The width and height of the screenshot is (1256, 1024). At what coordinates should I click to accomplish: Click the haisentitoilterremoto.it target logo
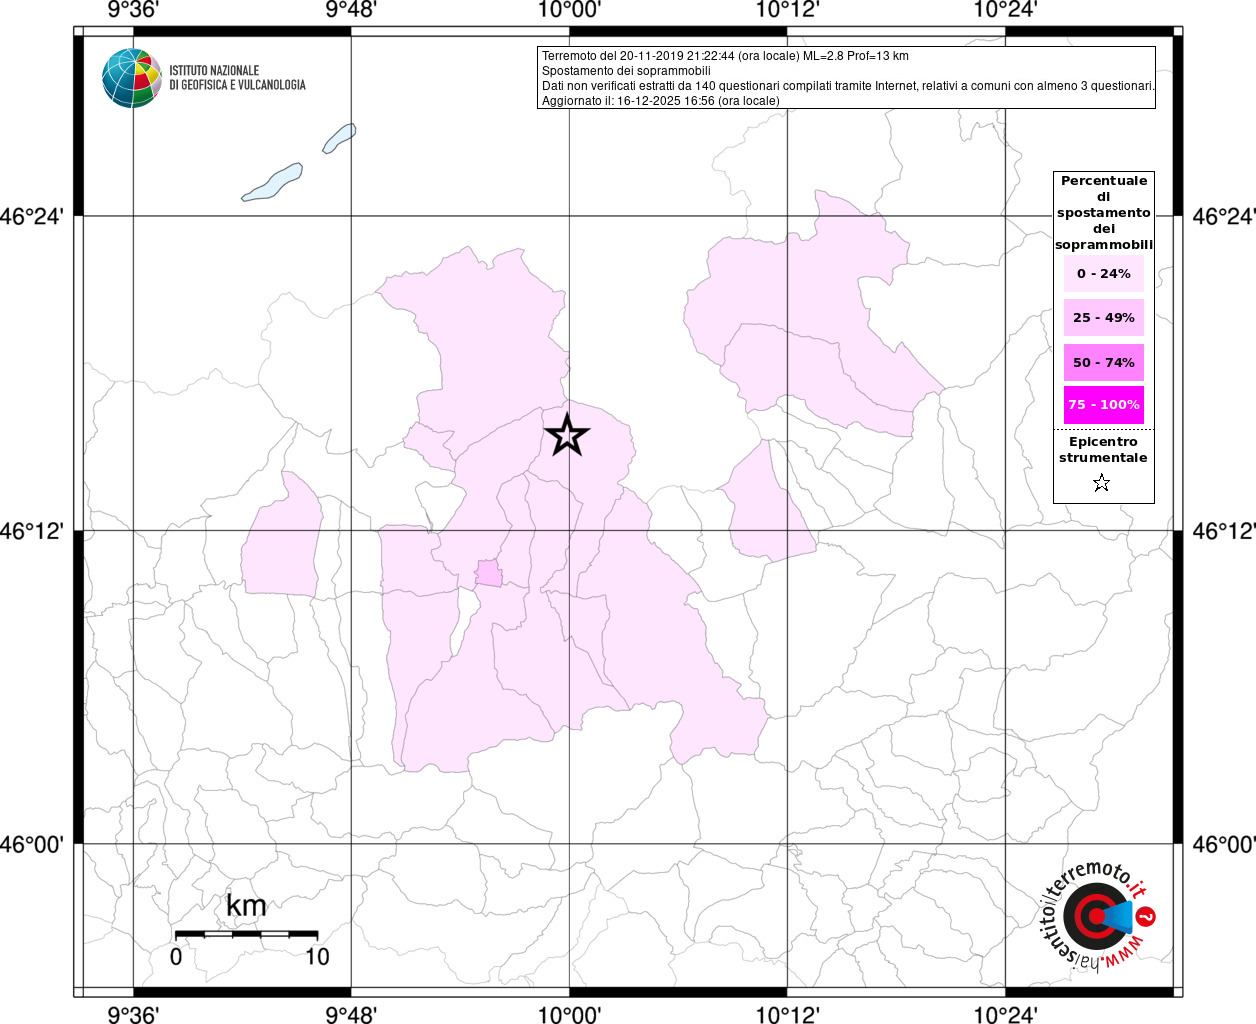pos(1097,917)
